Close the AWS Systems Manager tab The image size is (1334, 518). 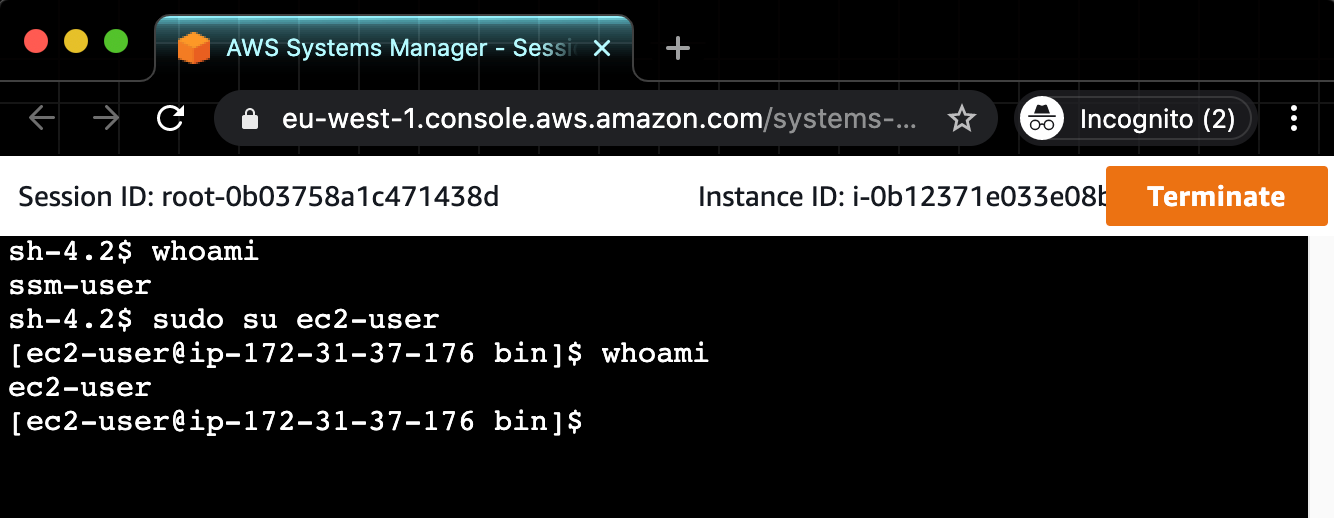click(602, 48)
